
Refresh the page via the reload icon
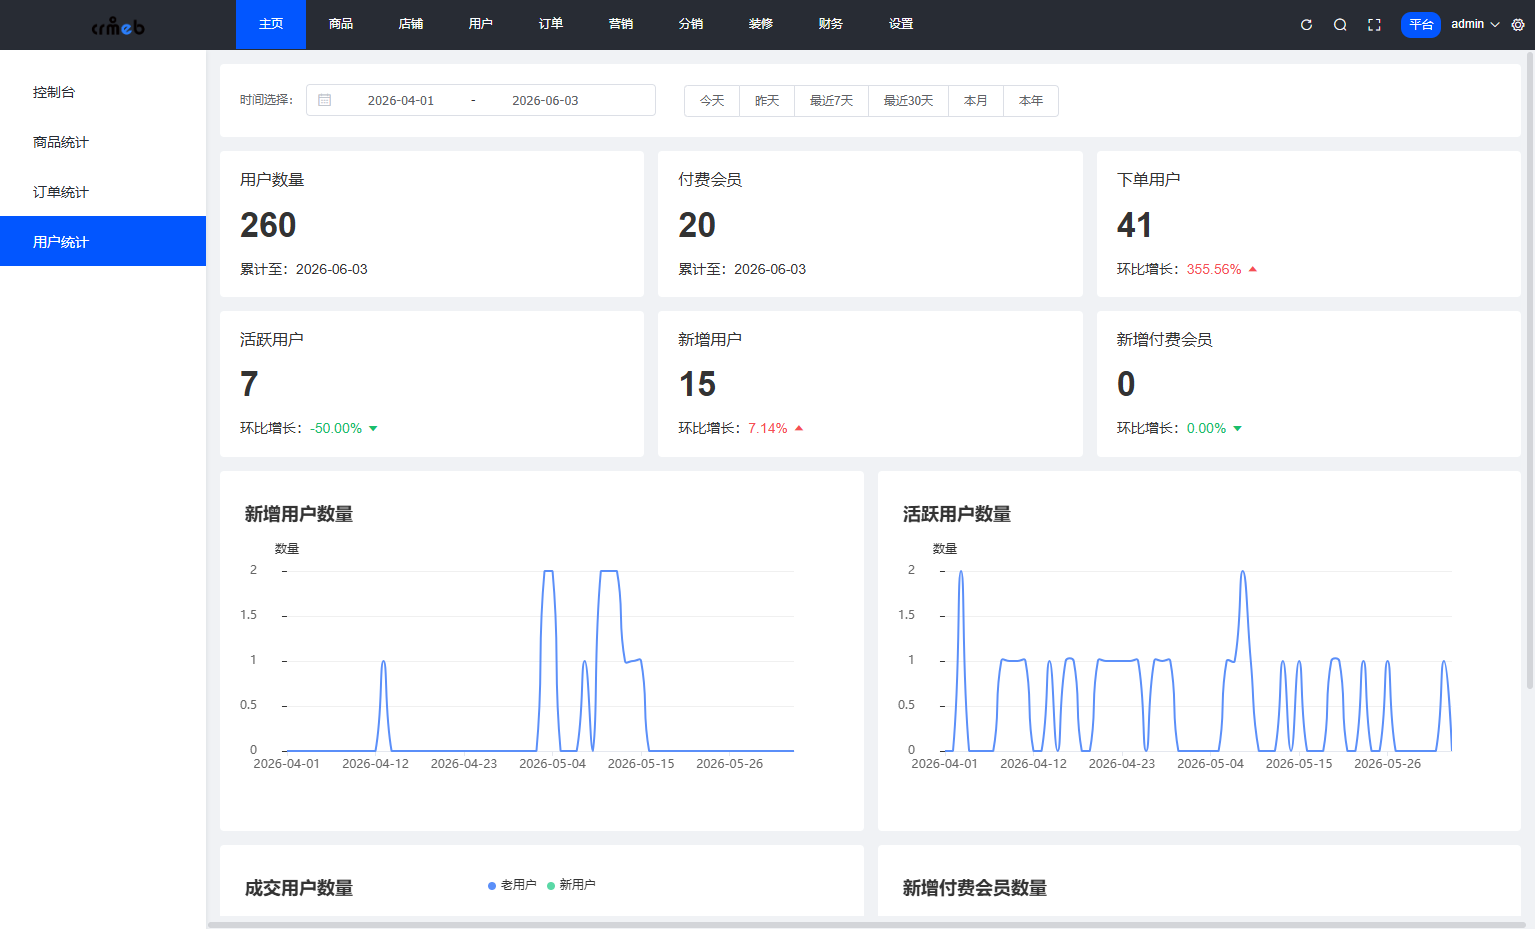pyautogui.click(x=1306, y=25)
